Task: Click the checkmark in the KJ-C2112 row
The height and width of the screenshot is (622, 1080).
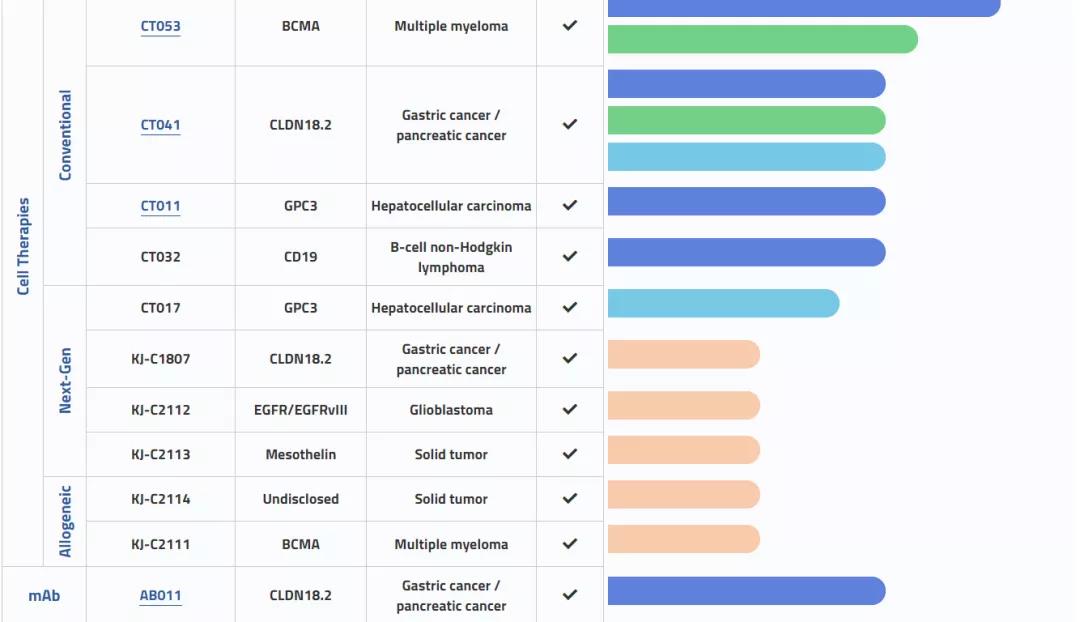Action: click(x=570, y=410)
